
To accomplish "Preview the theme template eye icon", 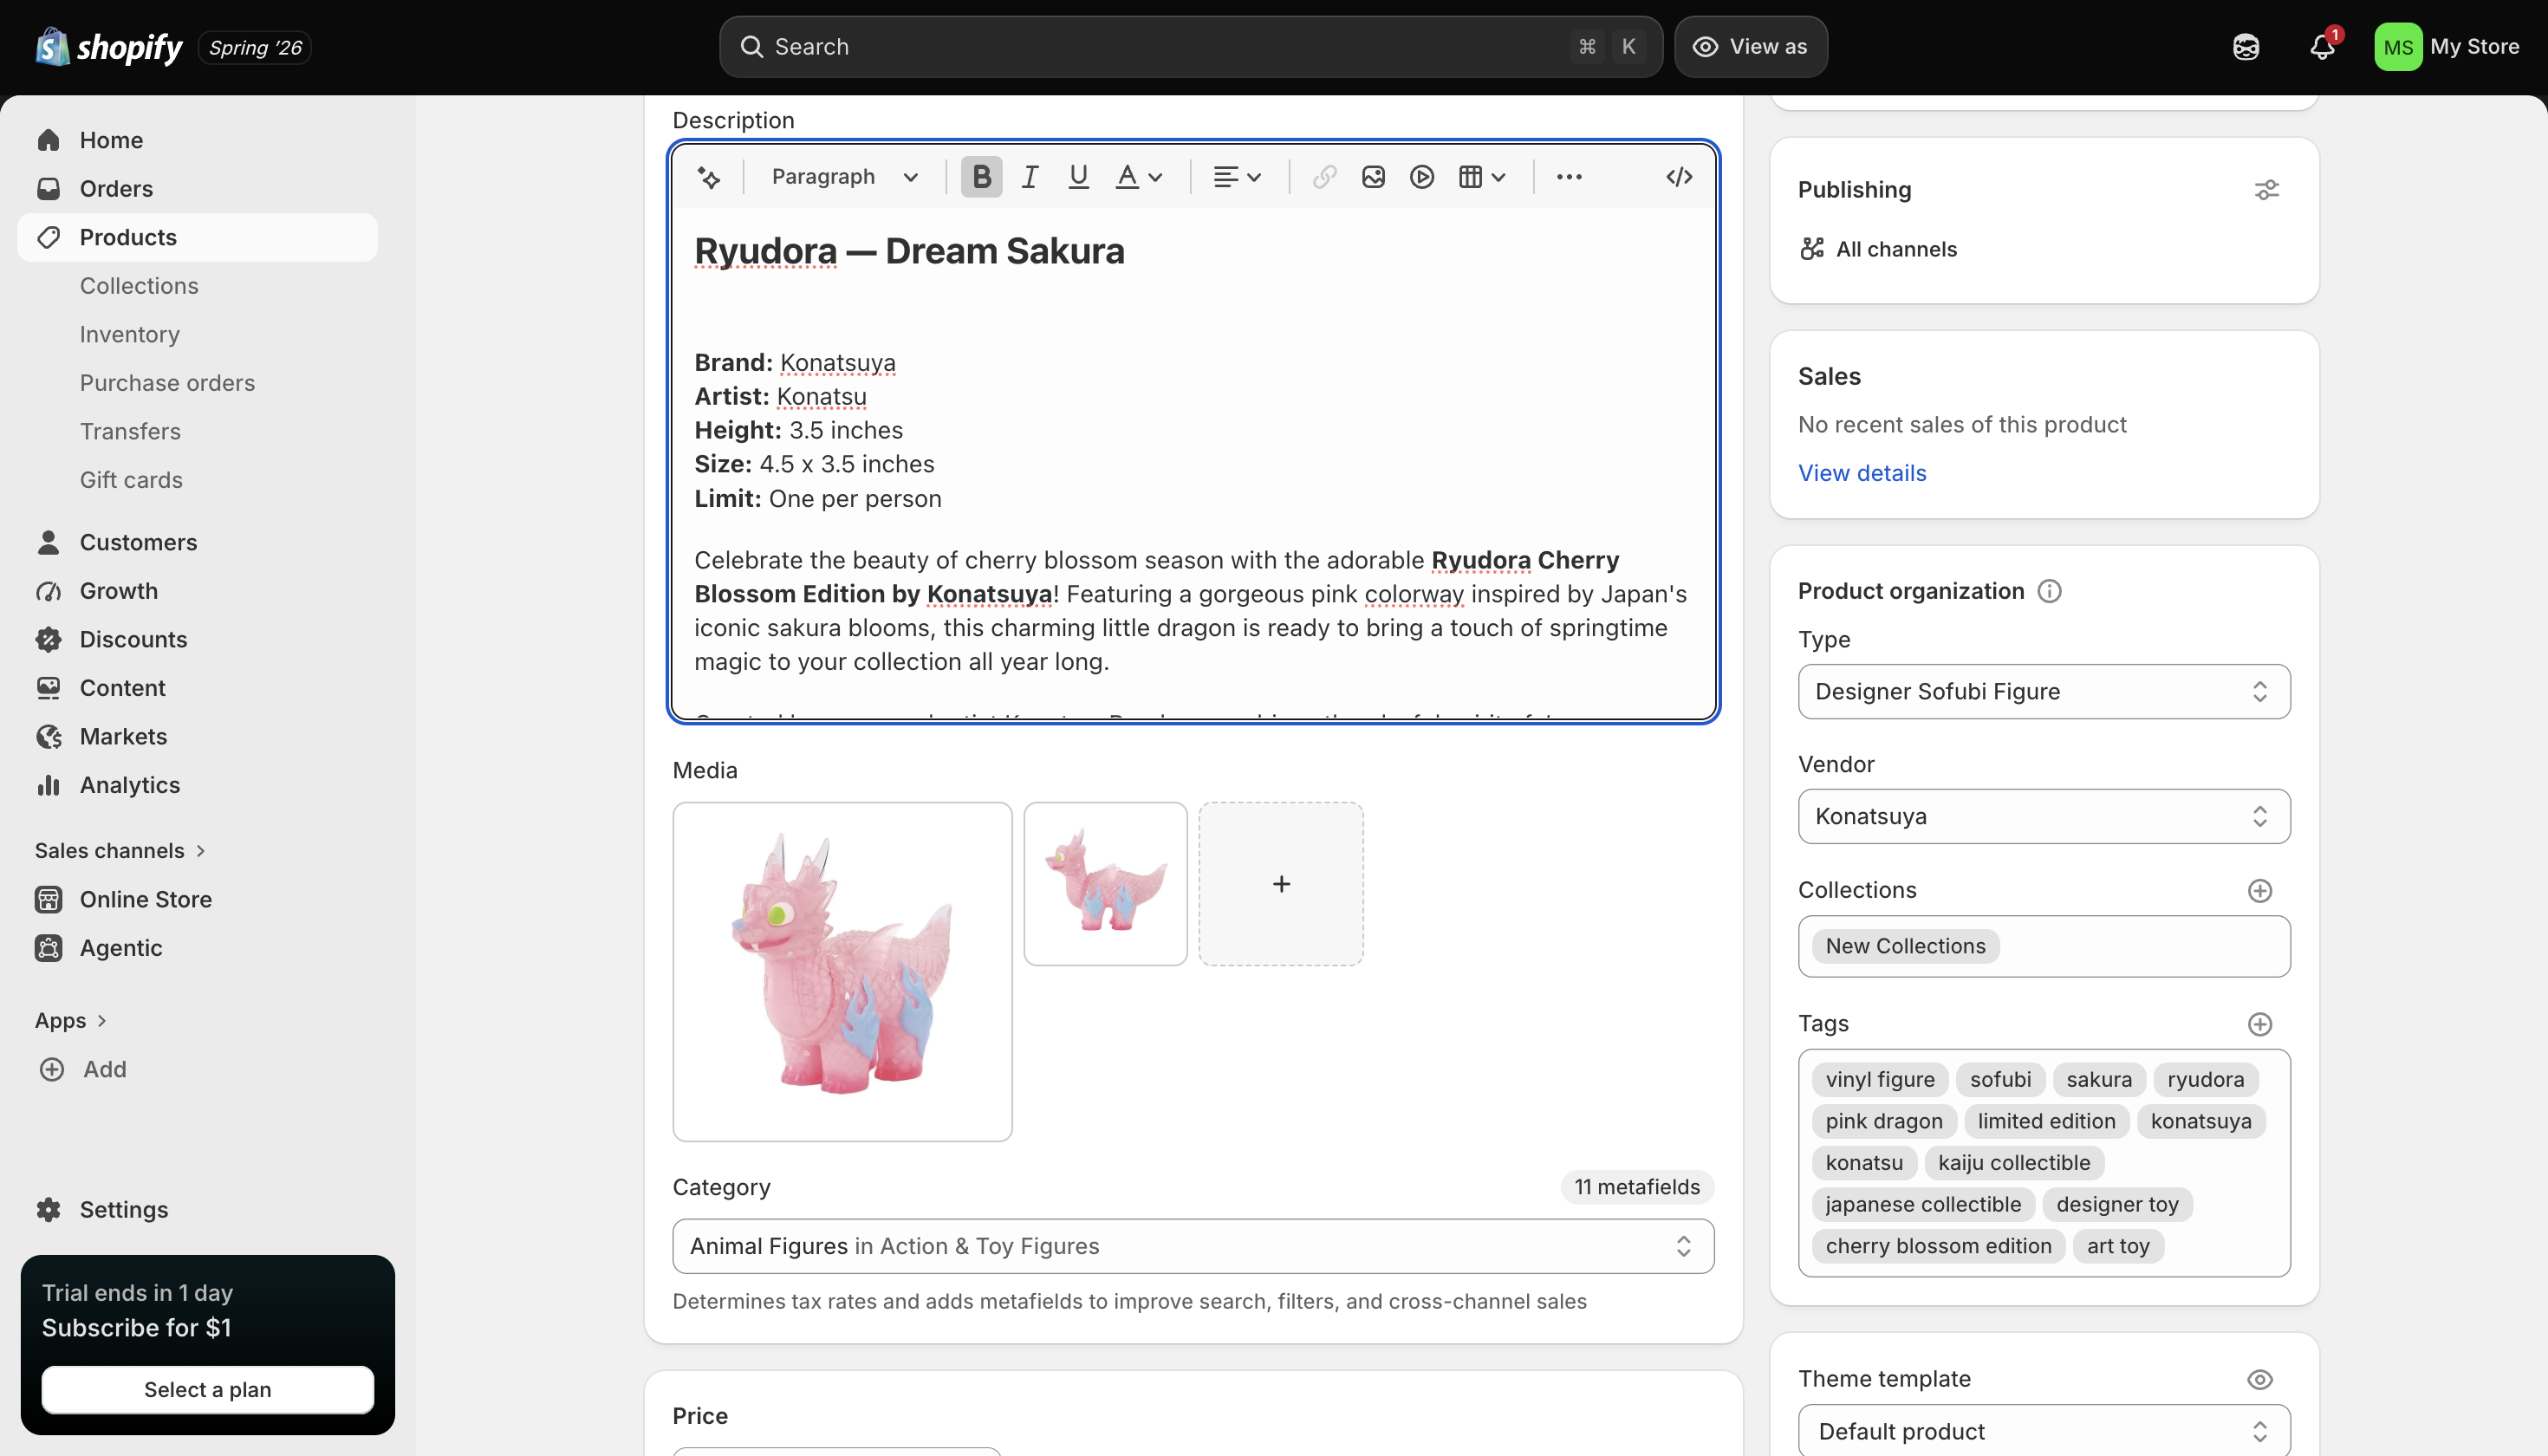I will coord(2259,1379).
